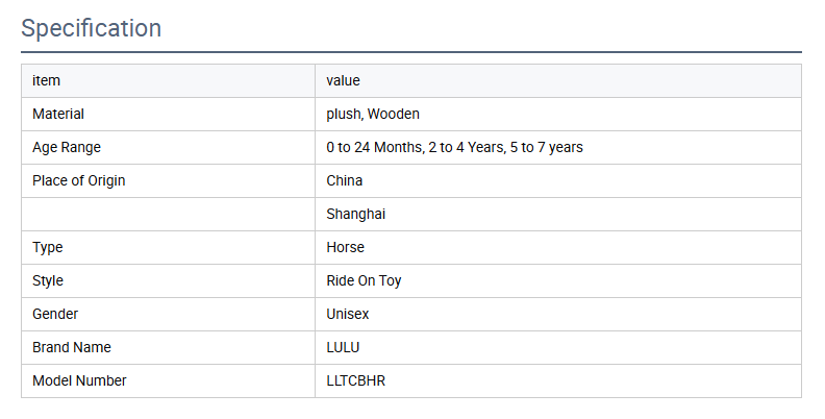Click the Shanghai value cell

558,214
